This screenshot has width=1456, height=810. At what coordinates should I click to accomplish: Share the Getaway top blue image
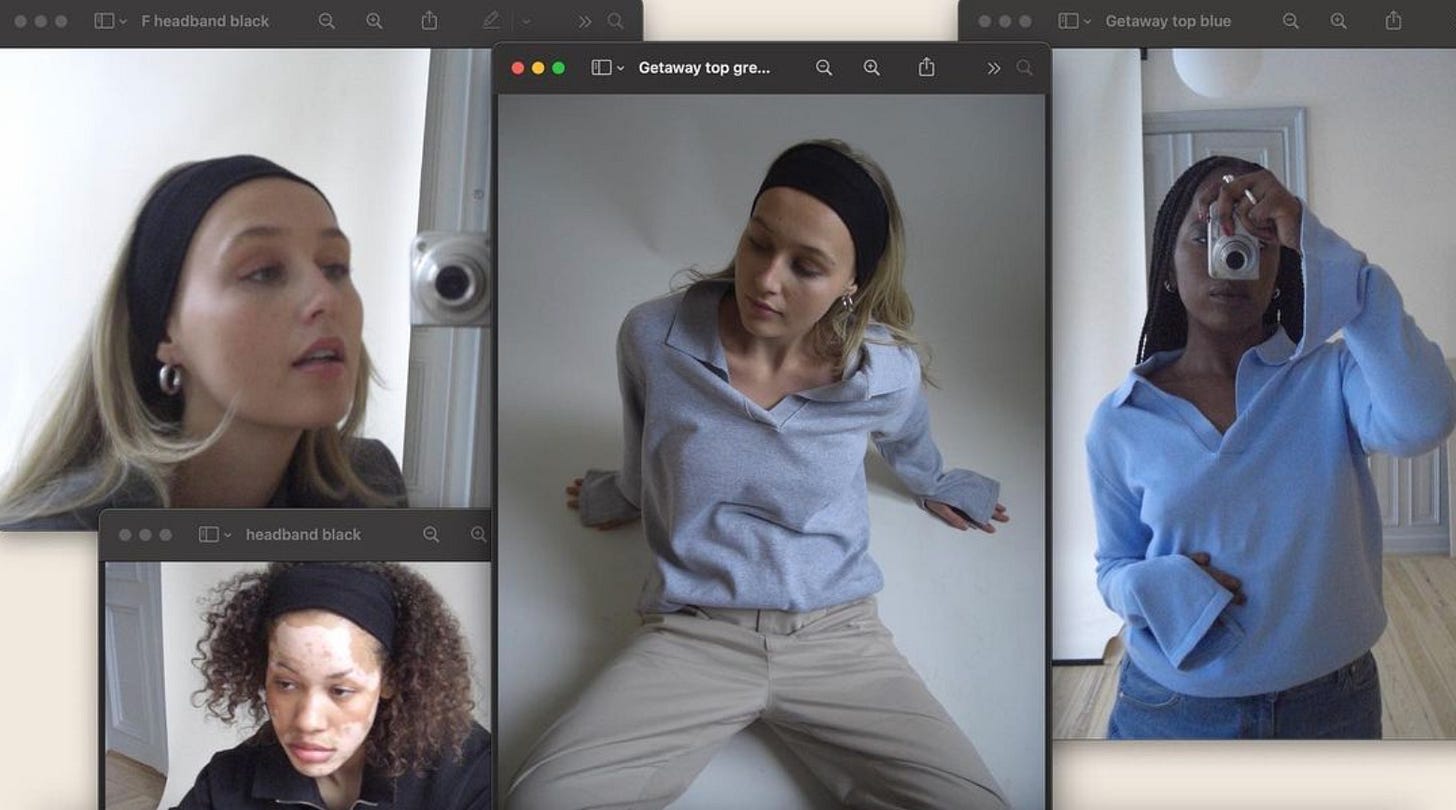[1394, 20]
